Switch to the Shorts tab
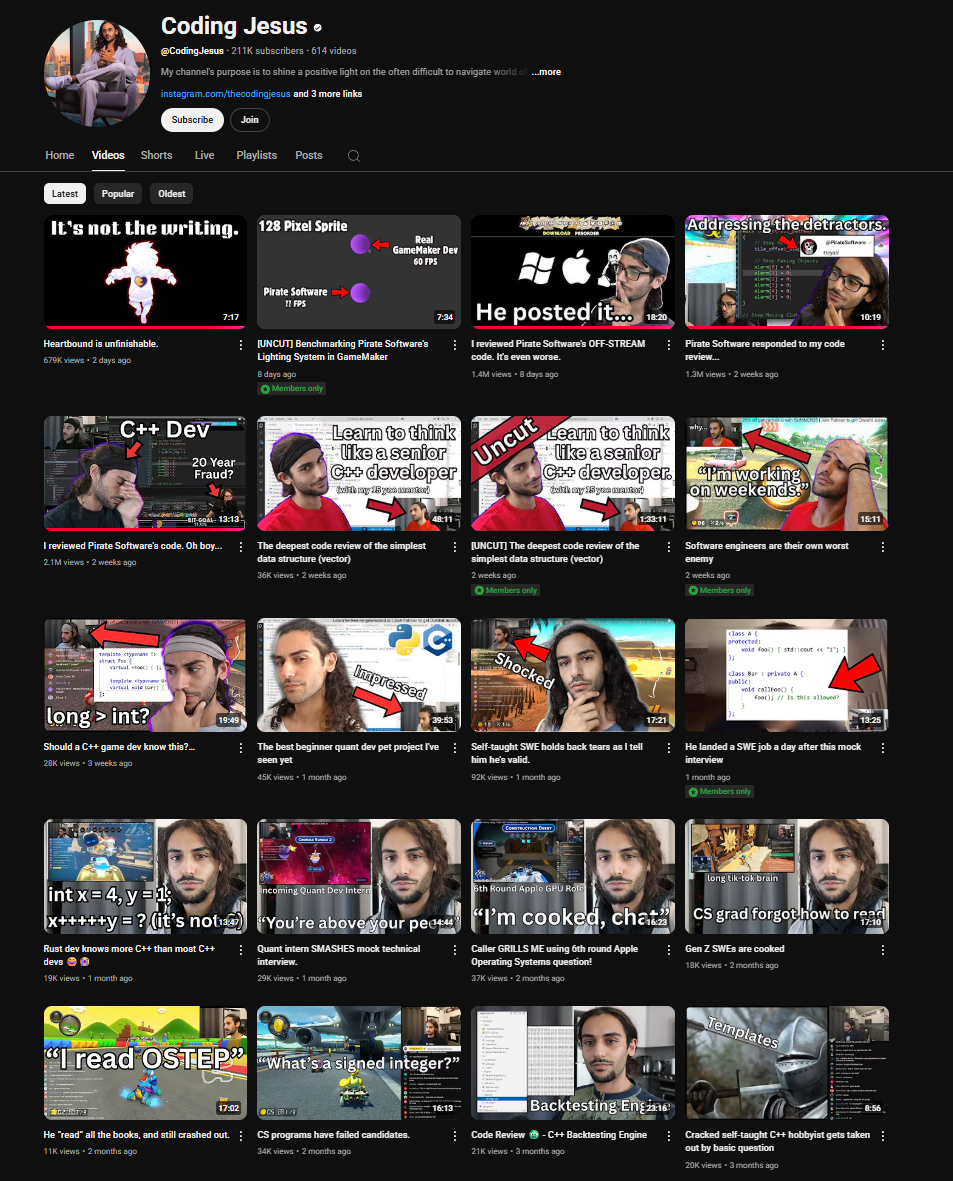Screen dimensions: 953x1181 tap(157, 155)
